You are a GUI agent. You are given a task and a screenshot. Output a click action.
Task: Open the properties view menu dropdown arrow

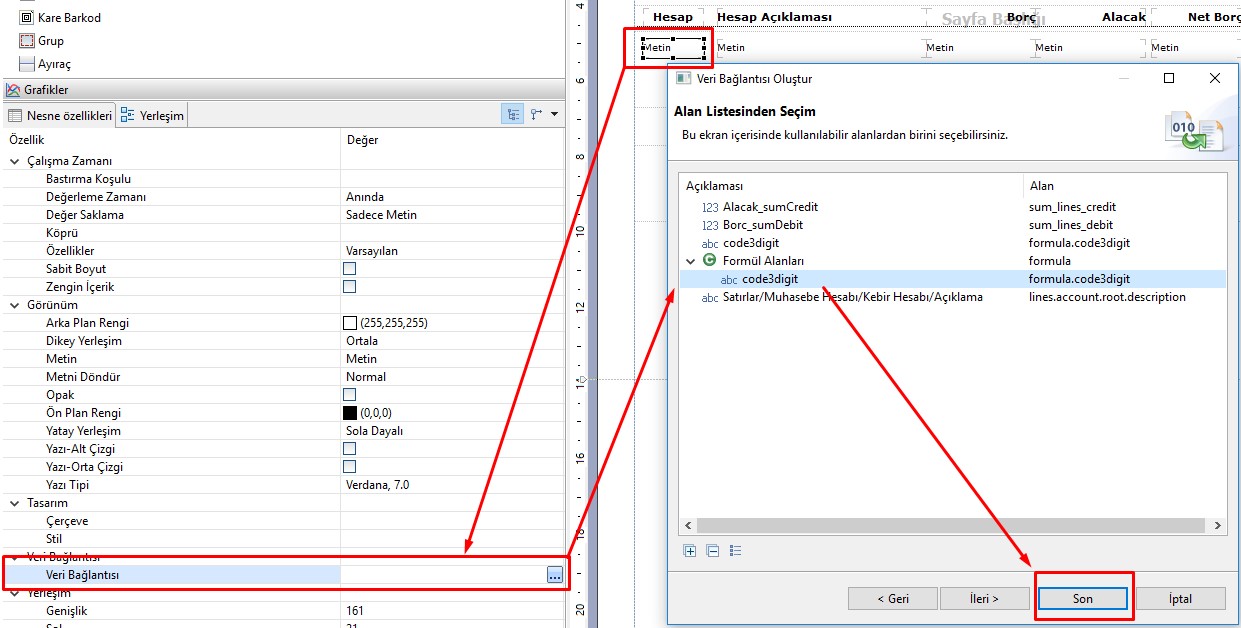[555, 115]
